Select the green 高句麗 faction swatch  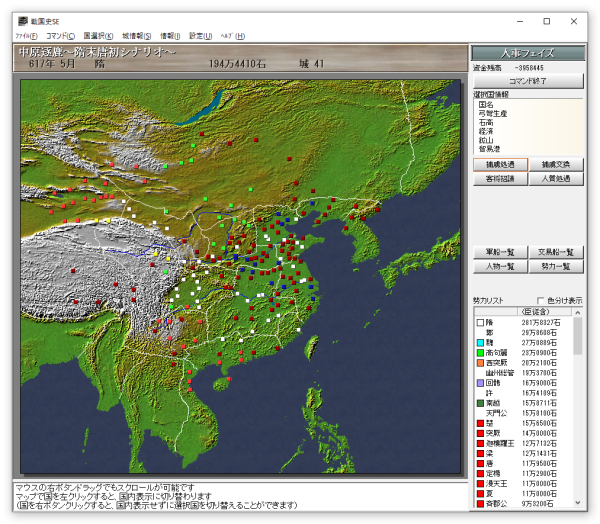(x=479, y=352)
